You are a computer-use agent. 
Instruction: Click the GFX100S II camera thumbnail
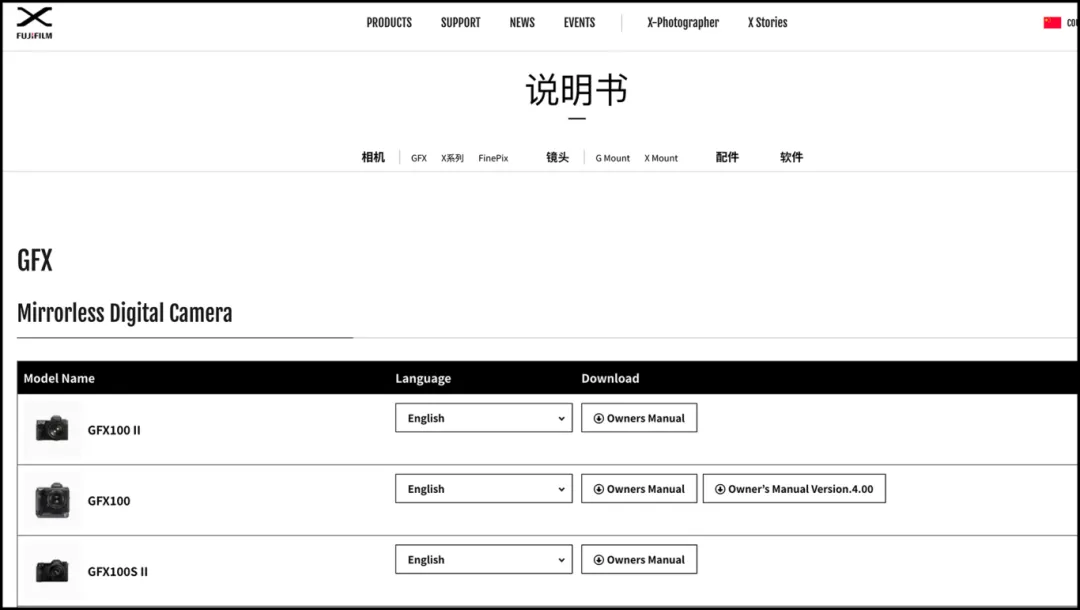coord(52,571)
